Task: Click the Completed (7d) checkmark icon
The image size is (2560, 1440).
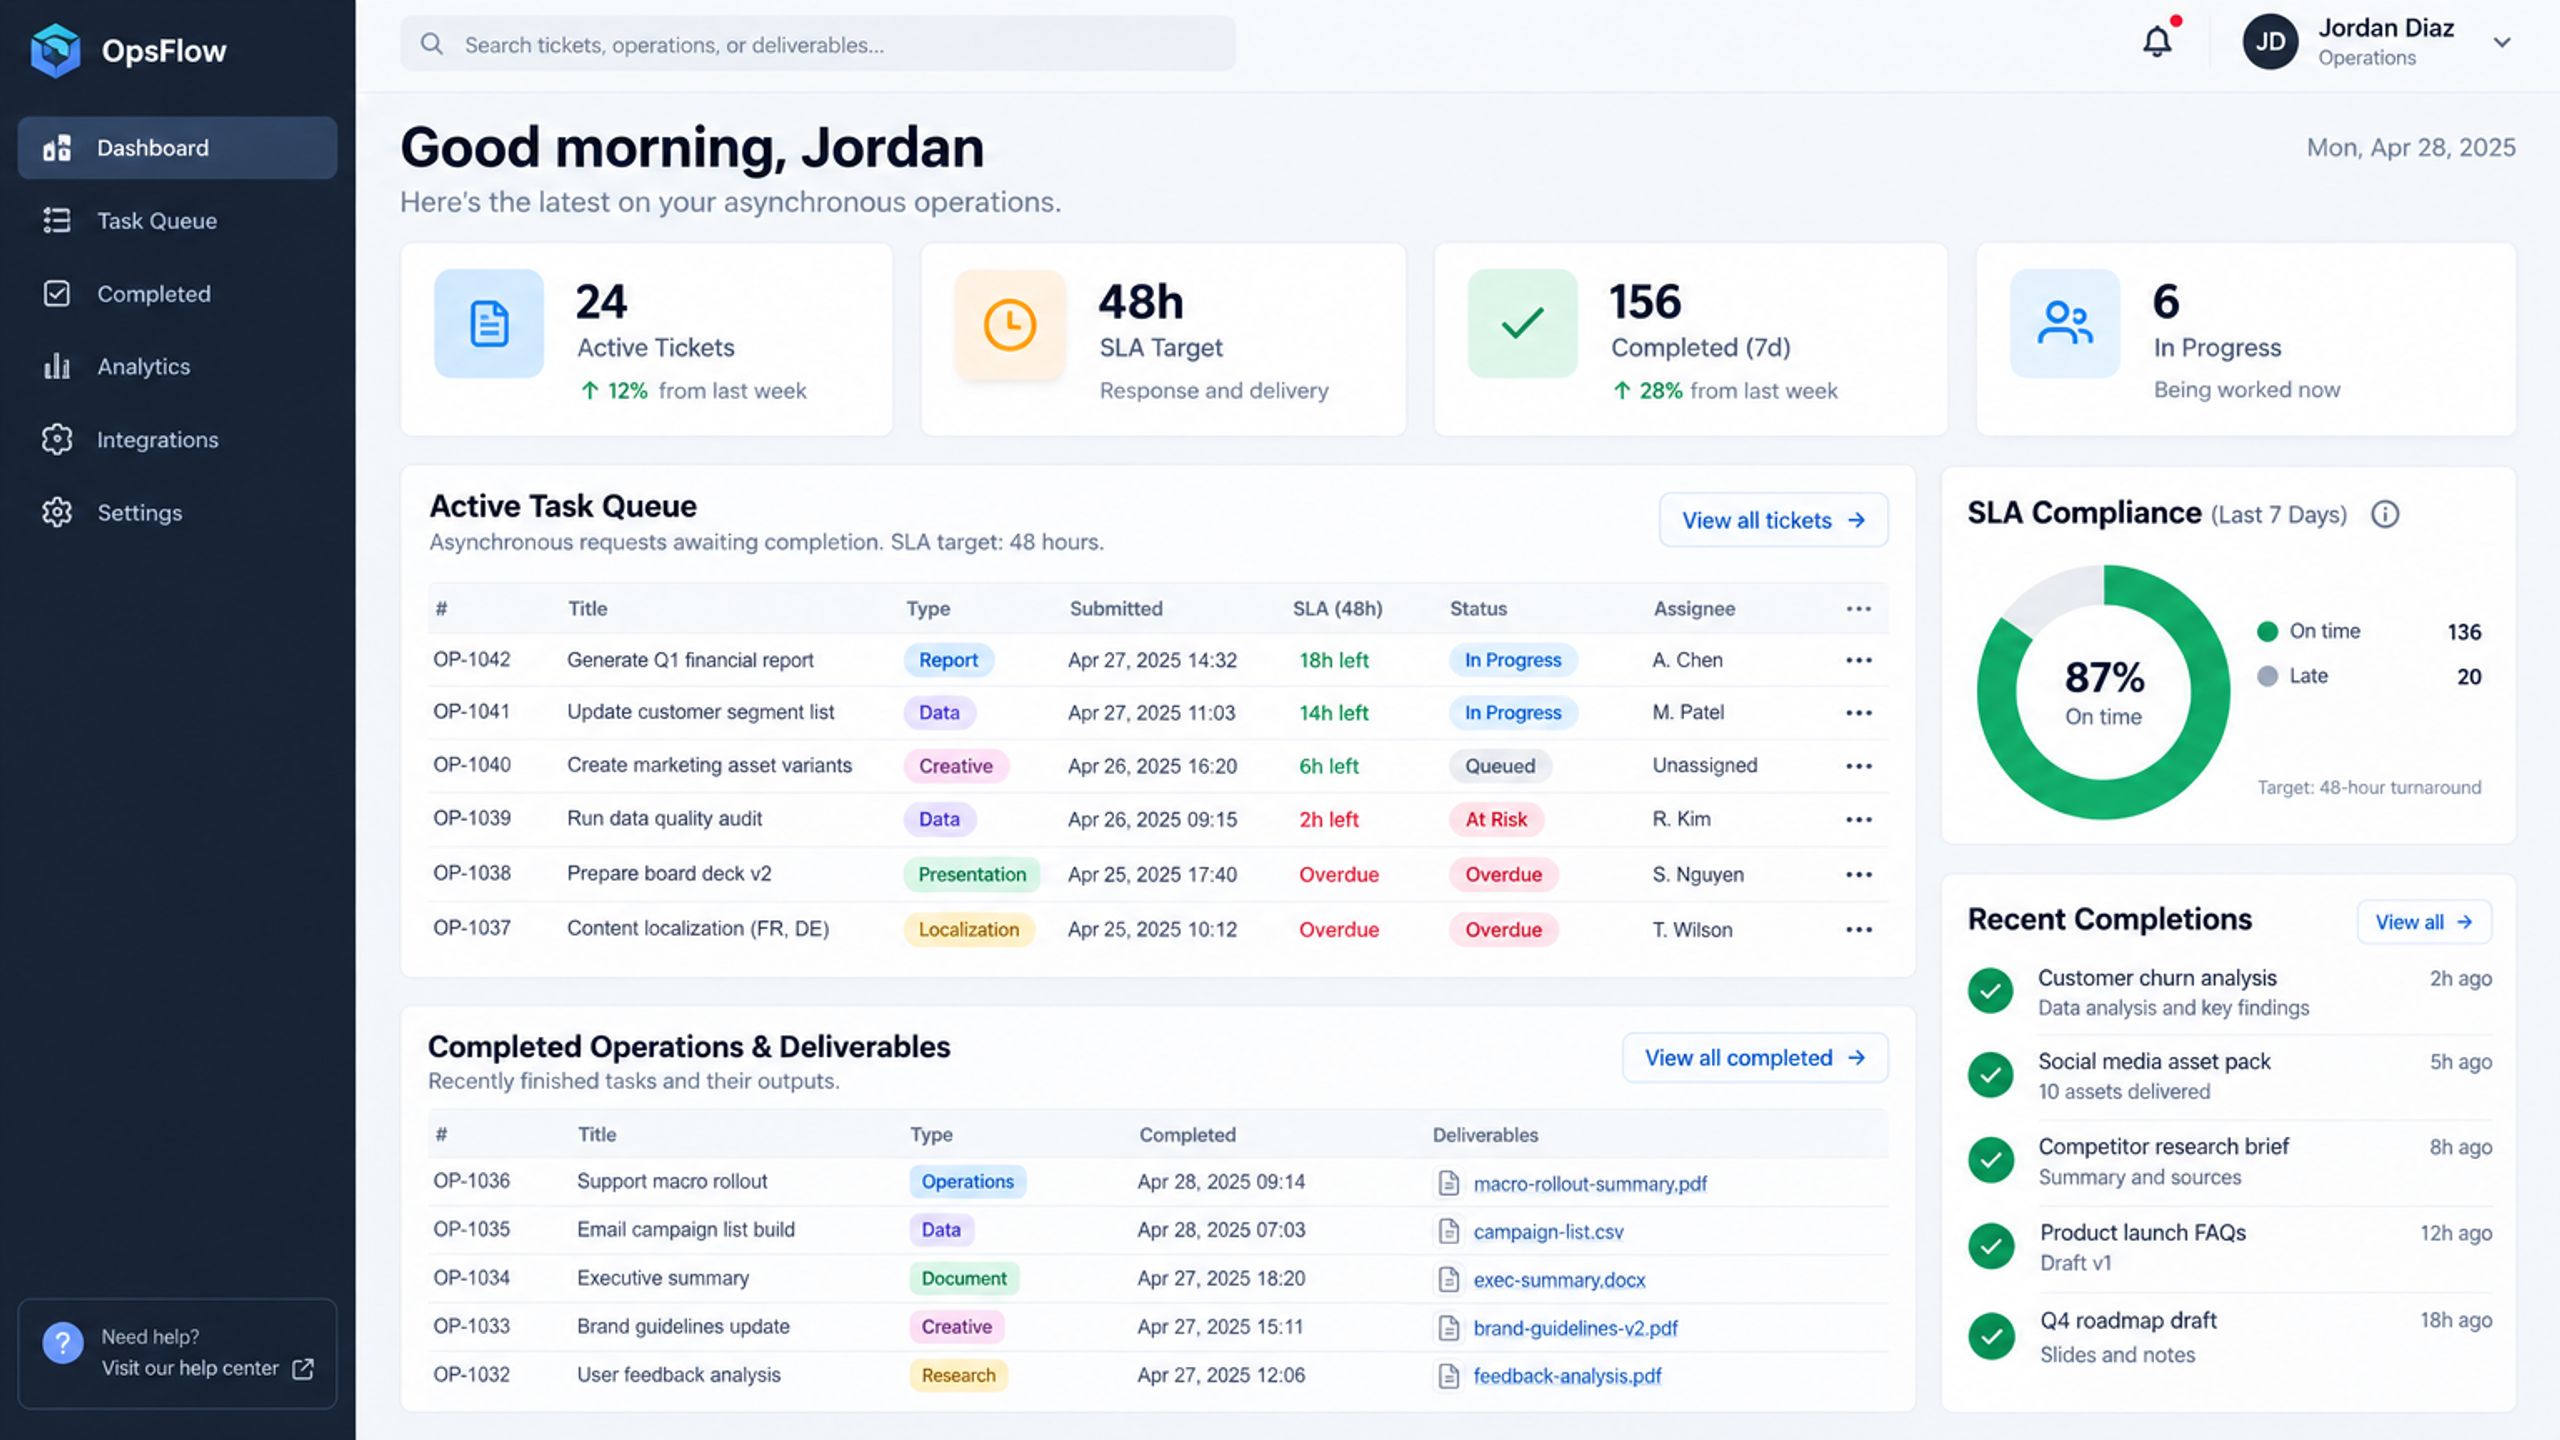Action: [1522, 324]
